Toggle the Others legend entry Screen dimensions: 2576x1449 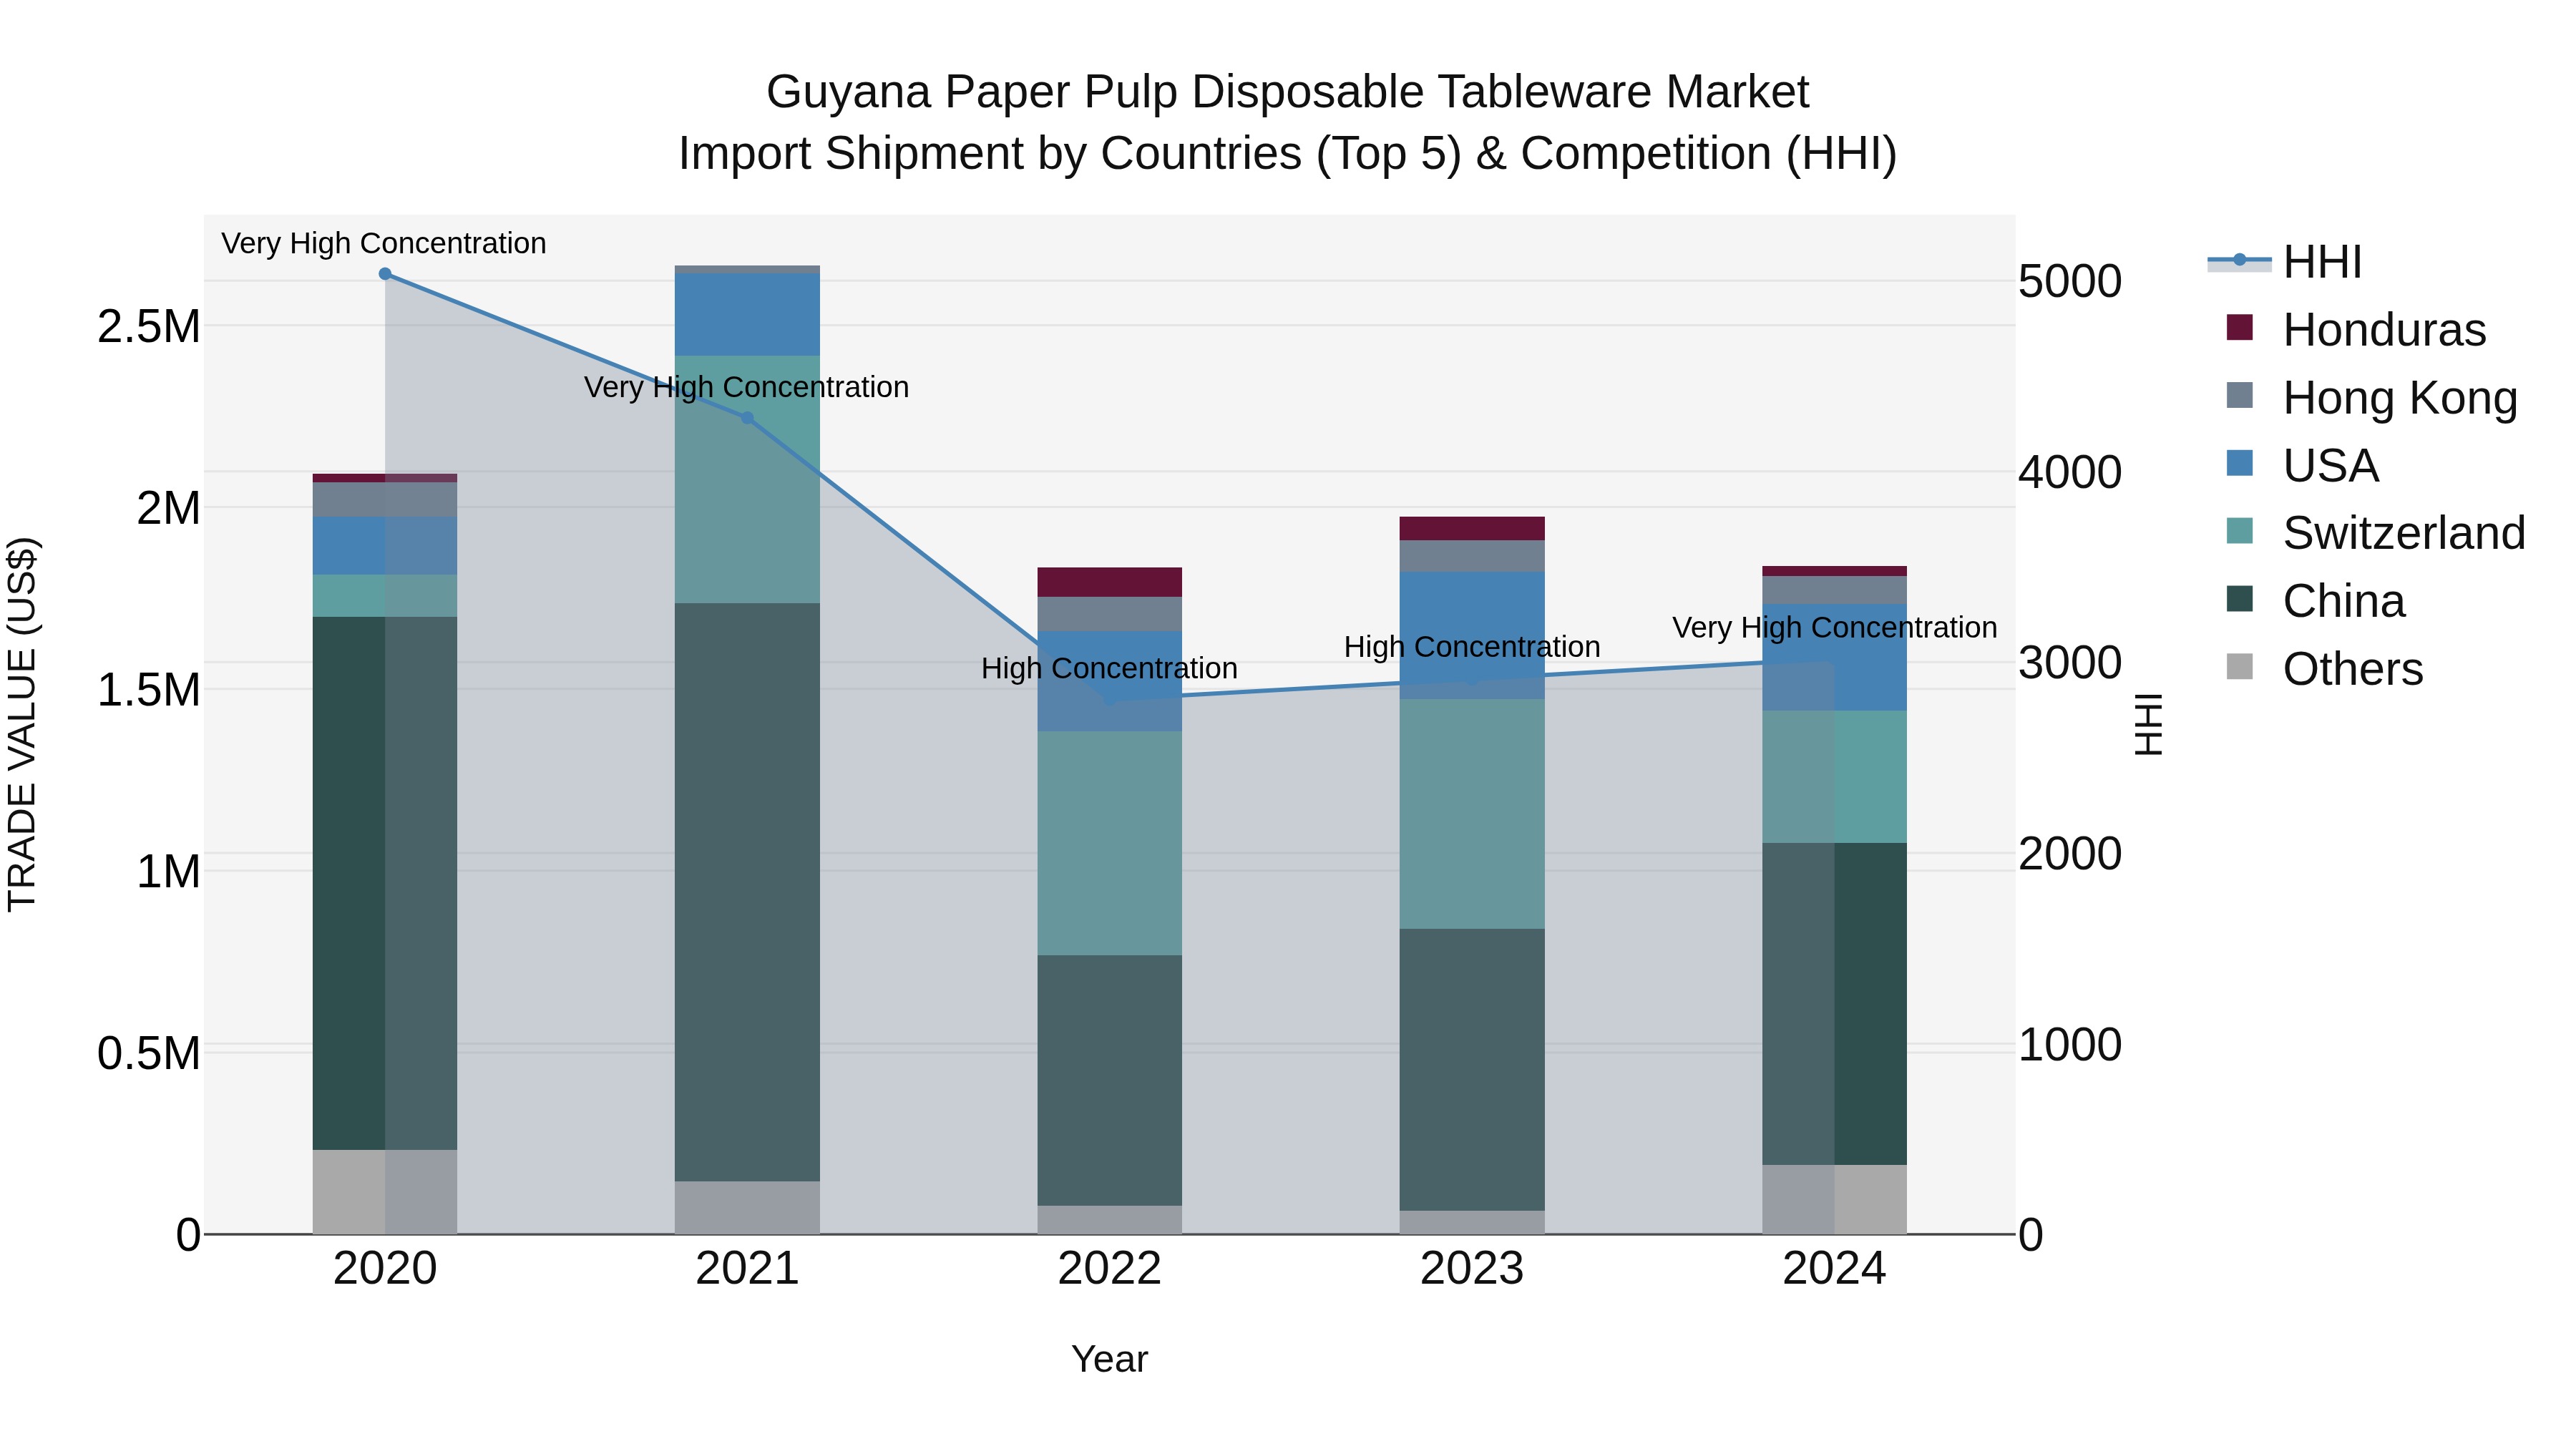point(2324,668)
